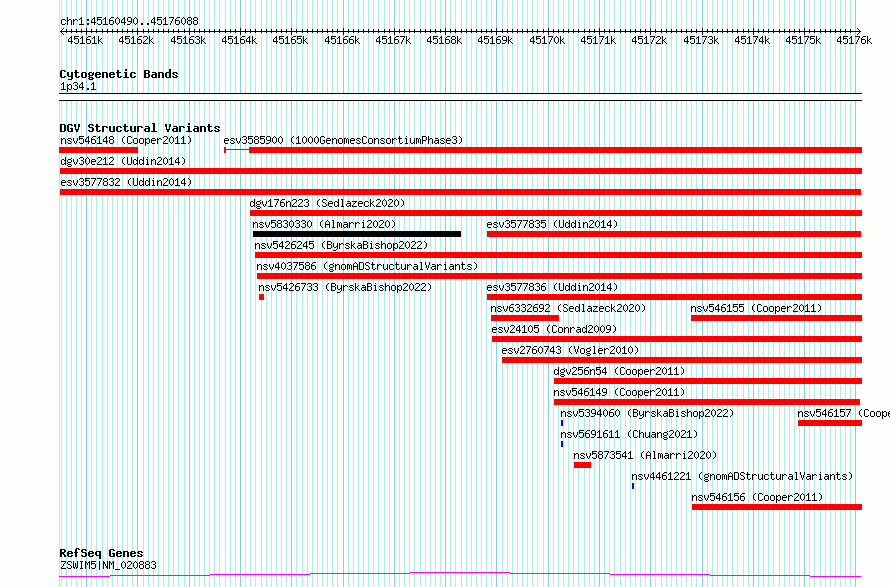The height and width of the screenshot is (587, 890).
Task: Open the esv3577832 (Uddin2014) variant label
Action: coord(126,182)
